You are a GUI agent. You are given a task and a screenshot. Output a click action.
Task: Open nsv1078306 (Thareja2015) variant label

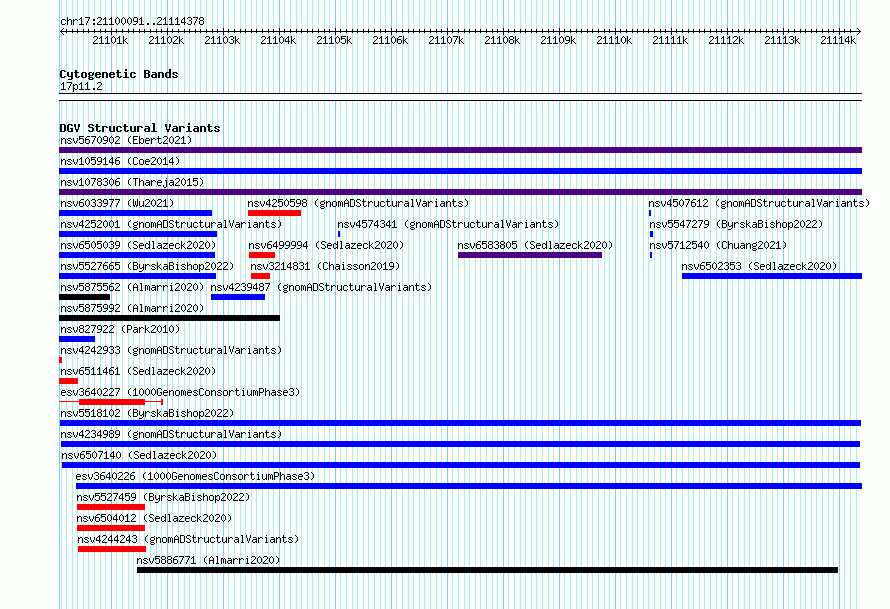click(132, 182)
